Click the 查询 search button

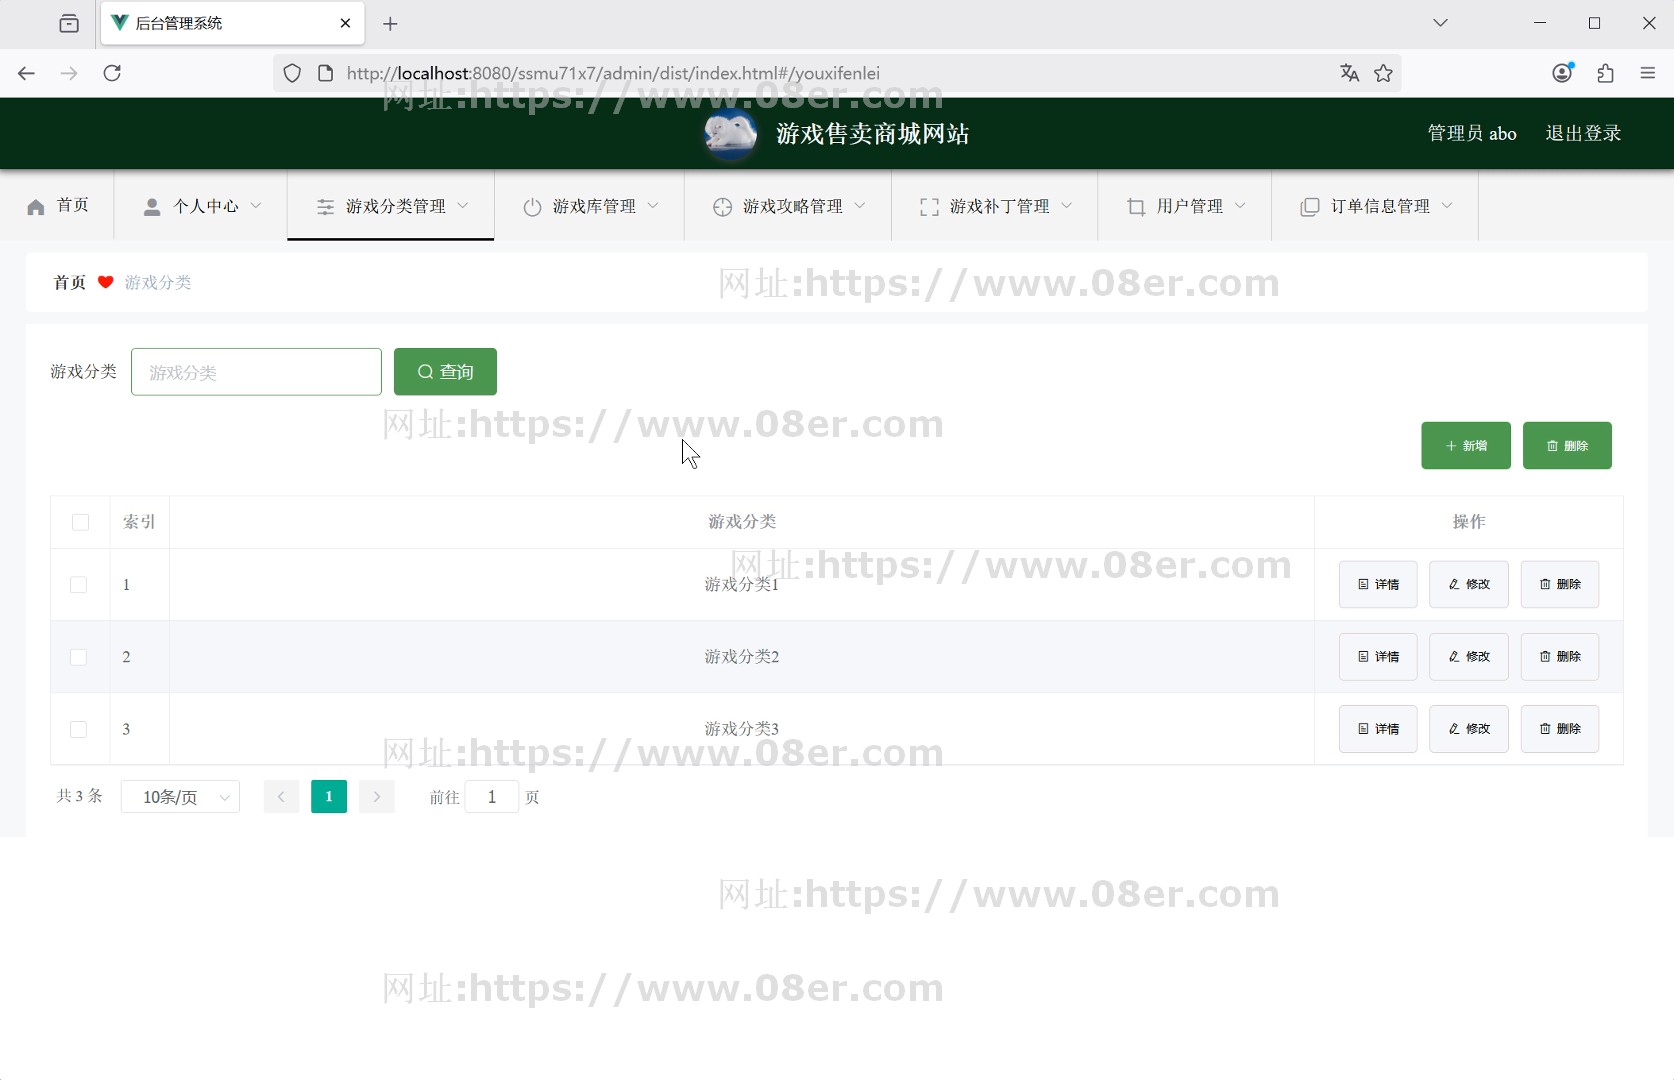pos(444,371)
